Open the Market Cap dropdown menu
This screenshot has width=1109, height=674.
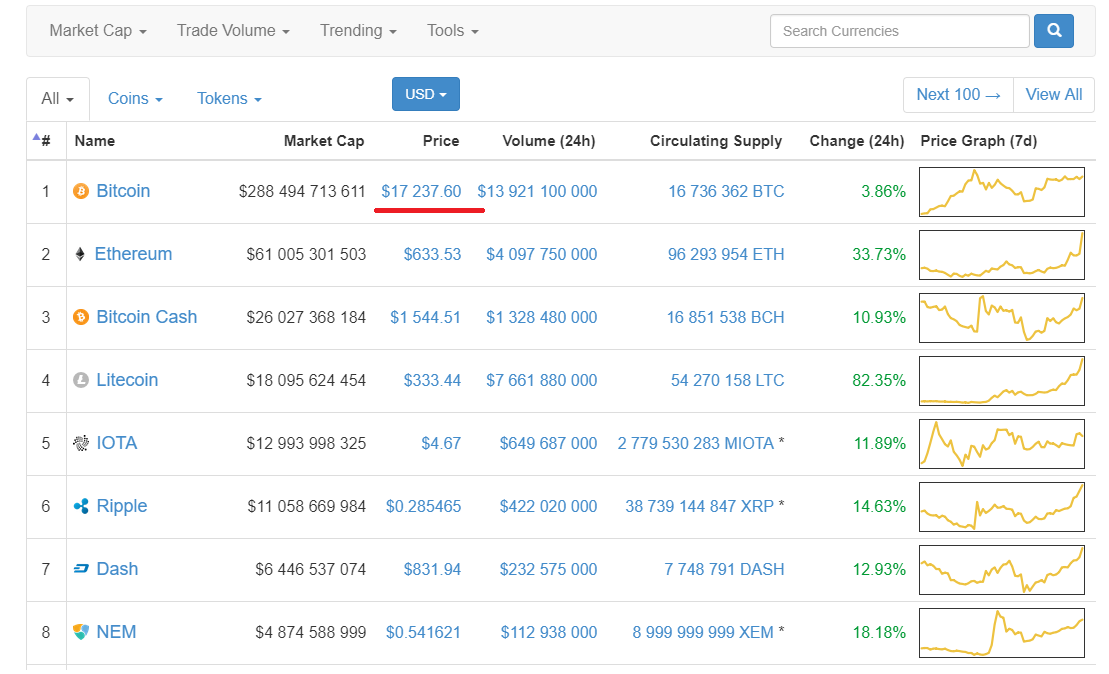coord(98,31)
